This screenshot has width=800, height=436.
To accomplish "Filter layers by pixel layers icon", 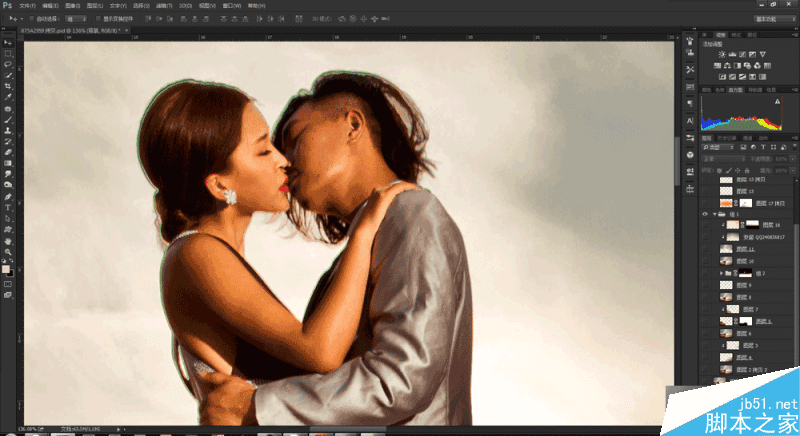I will [743, 147].
